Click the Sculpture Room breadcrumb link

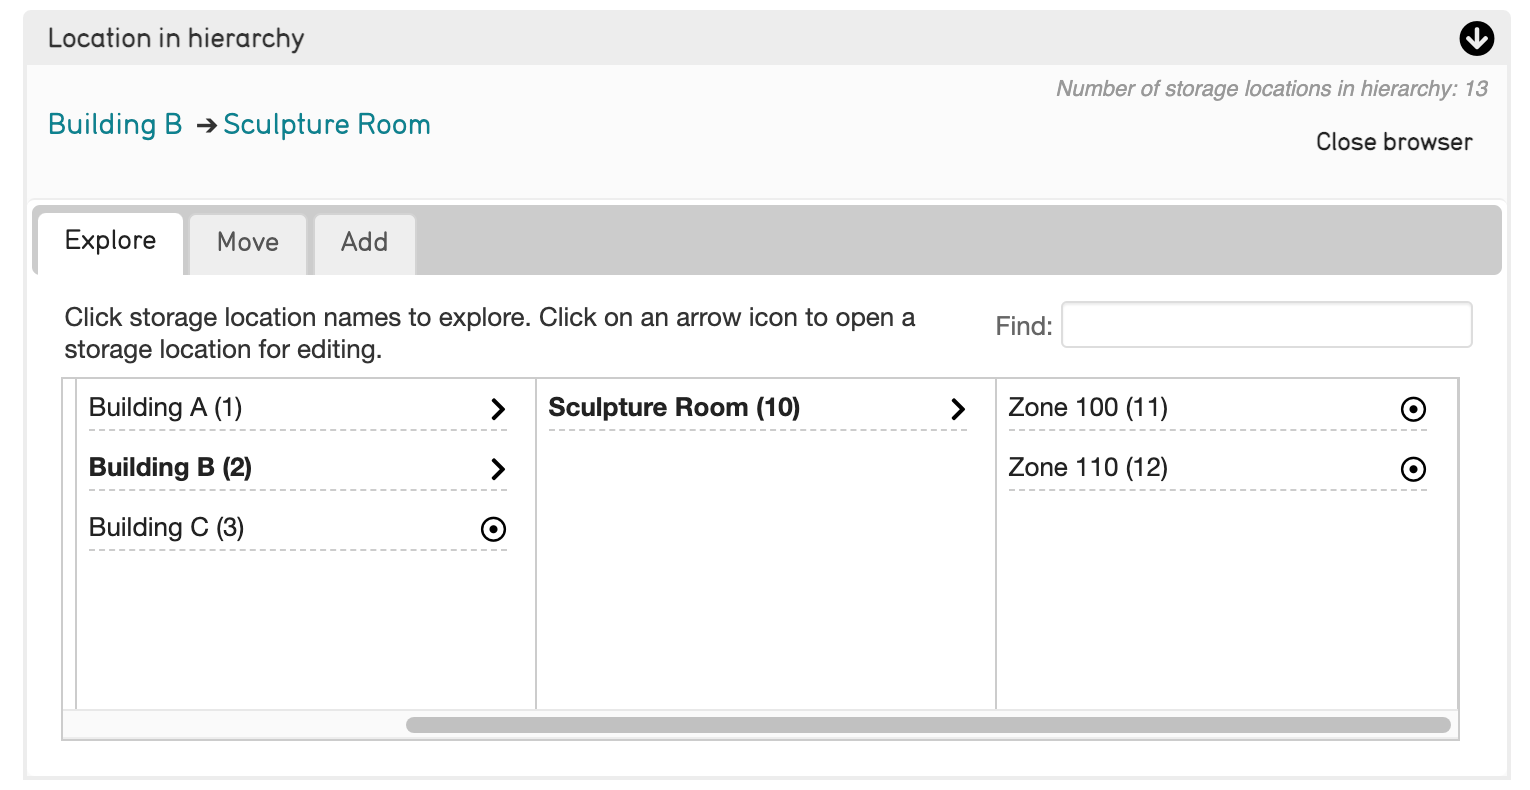pyautogui.click(x=326, y=125)
